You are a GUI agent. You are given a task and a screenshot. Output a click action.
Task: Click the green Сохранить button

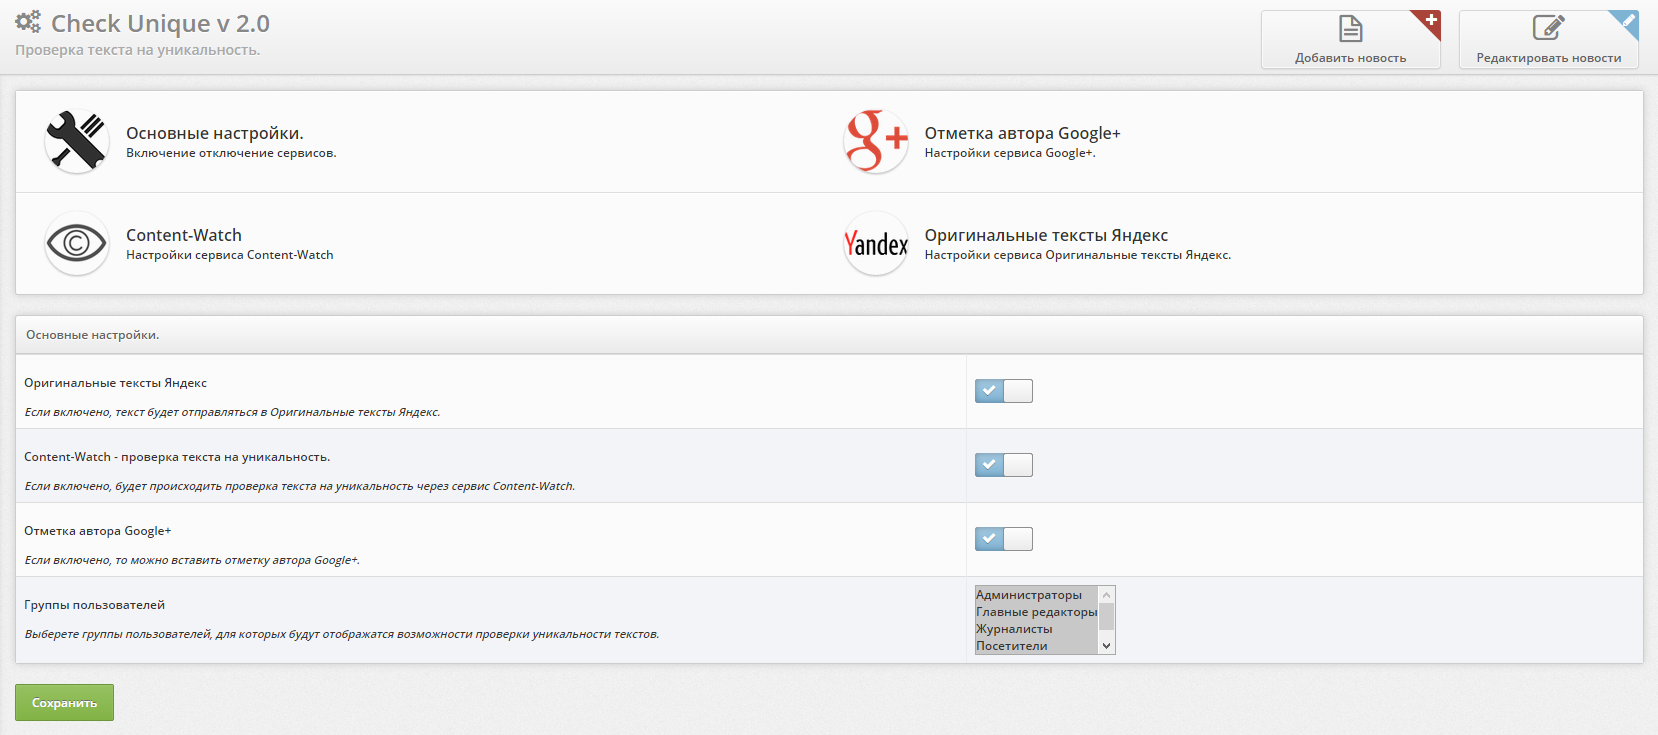(x=64, y=702)
